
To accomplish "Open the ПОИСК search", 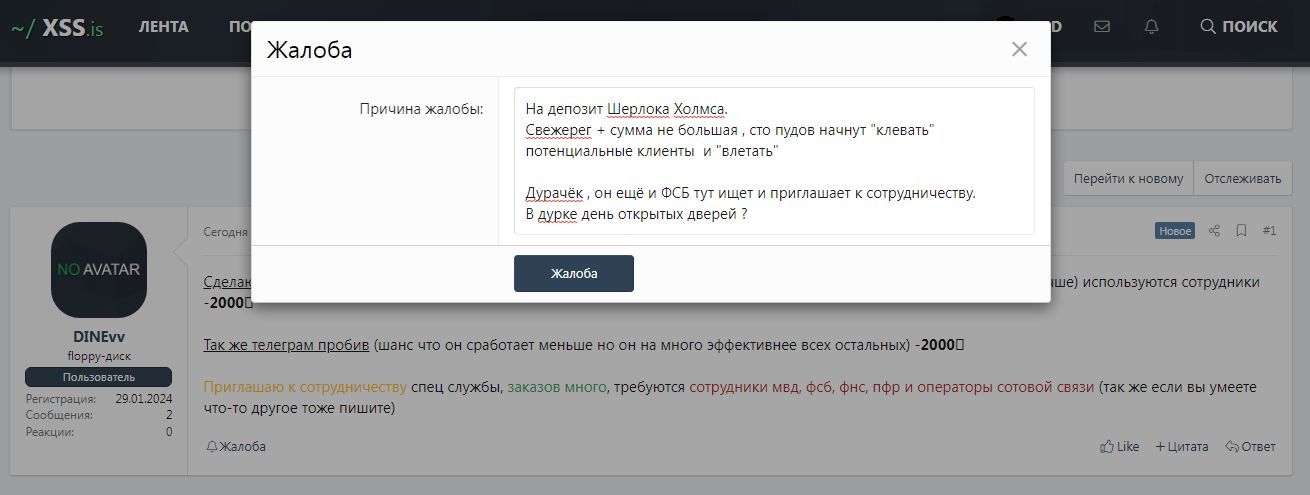I will pyautogui.click(x=1238, y=27).
